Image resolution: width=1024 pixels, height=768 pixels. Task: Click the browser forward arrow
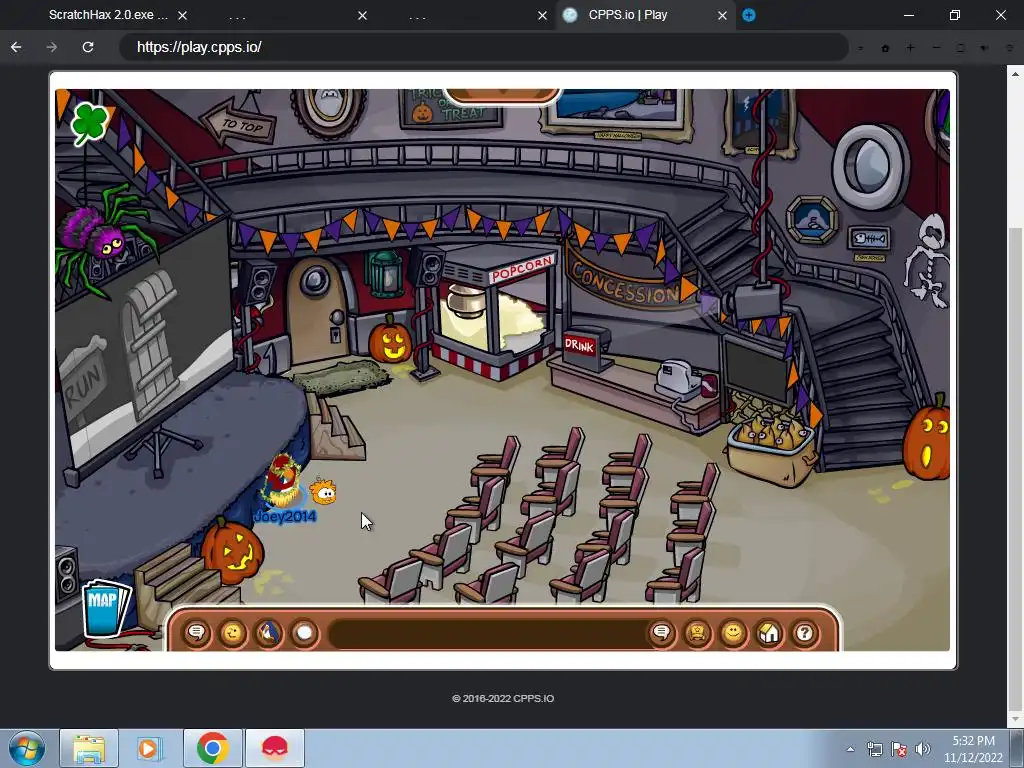pos(52,47)
